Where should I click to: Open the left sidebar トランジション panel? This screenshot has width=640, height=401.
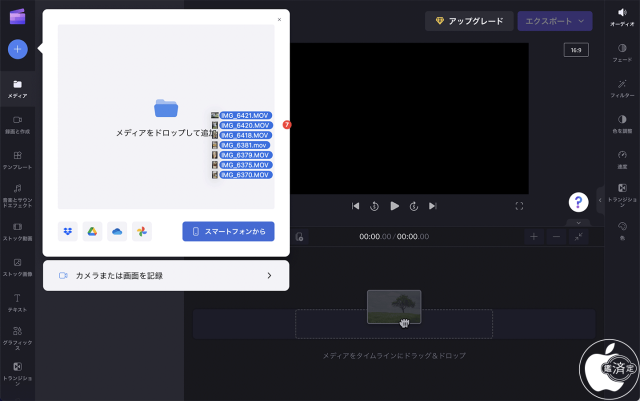[18, 373]
